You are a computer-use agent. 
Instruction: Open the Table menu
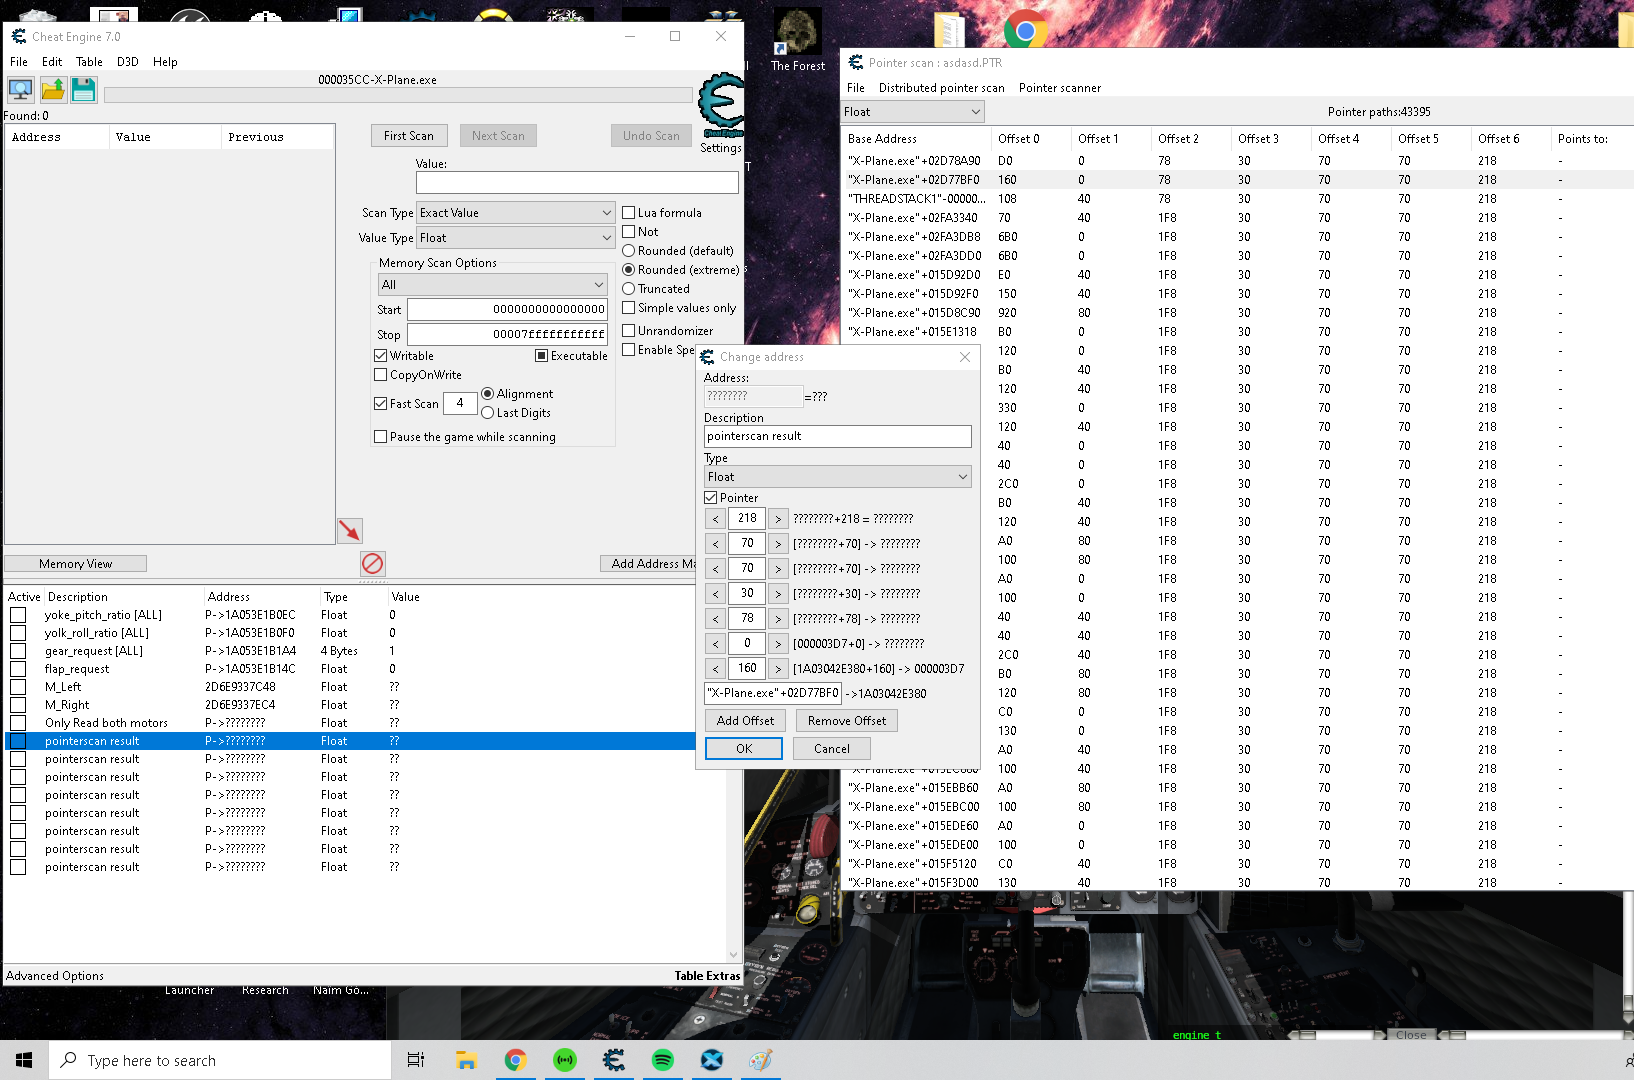[x=89, y=62]
